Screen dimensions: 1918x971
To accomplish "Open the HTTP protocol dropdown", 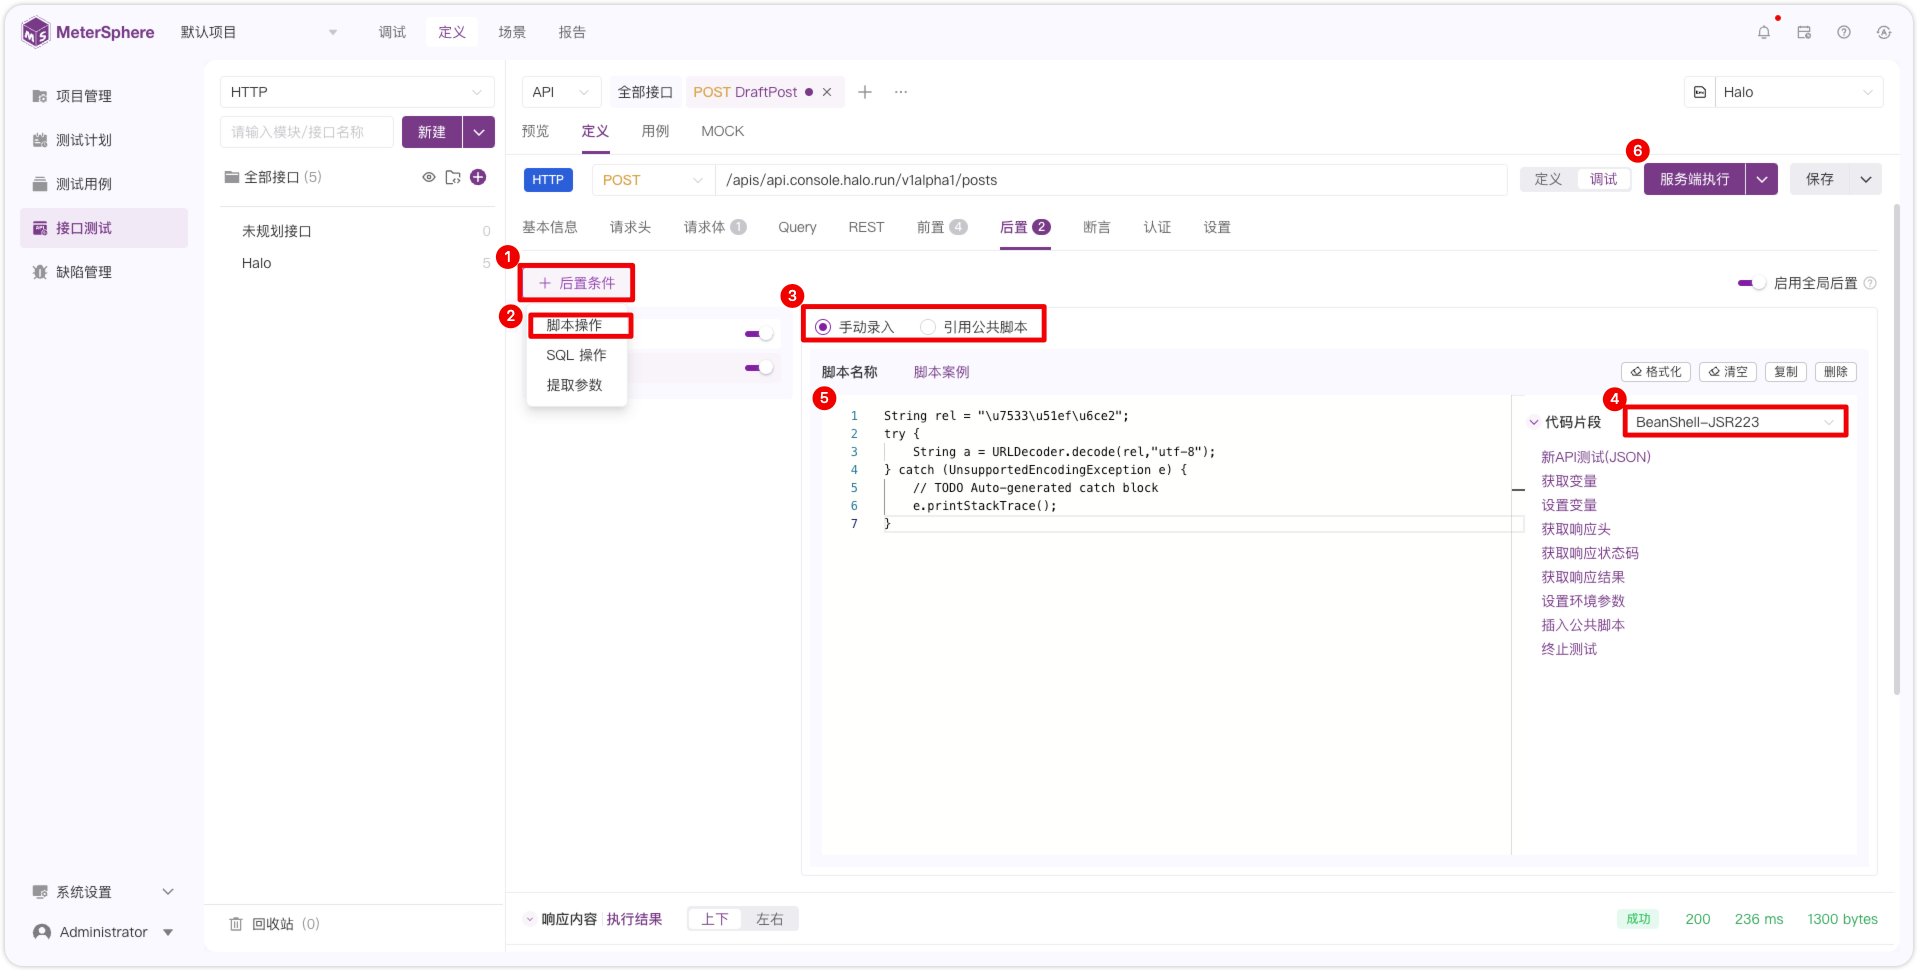I will coord(357,92).
